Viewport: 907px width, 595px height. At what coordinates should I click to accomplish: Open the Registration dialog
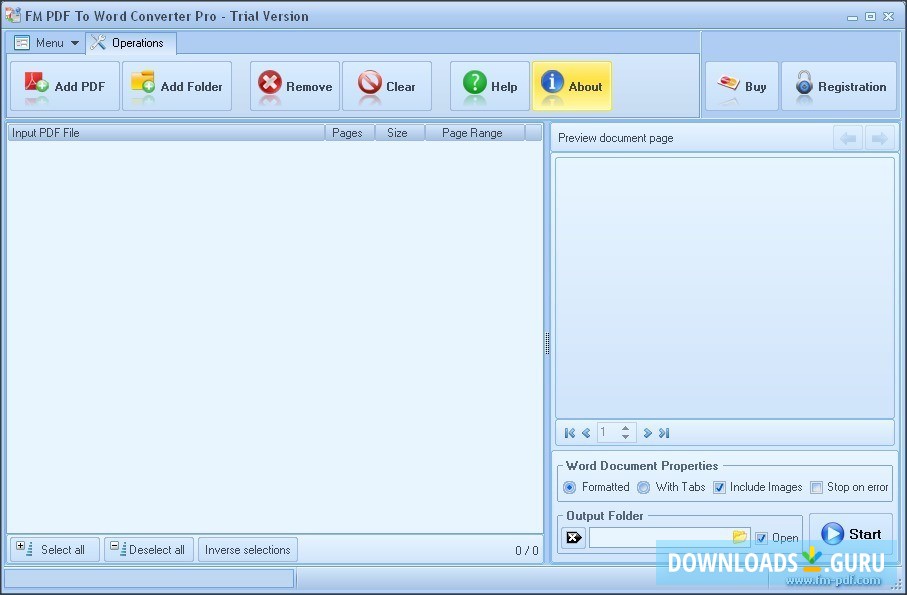839,86
